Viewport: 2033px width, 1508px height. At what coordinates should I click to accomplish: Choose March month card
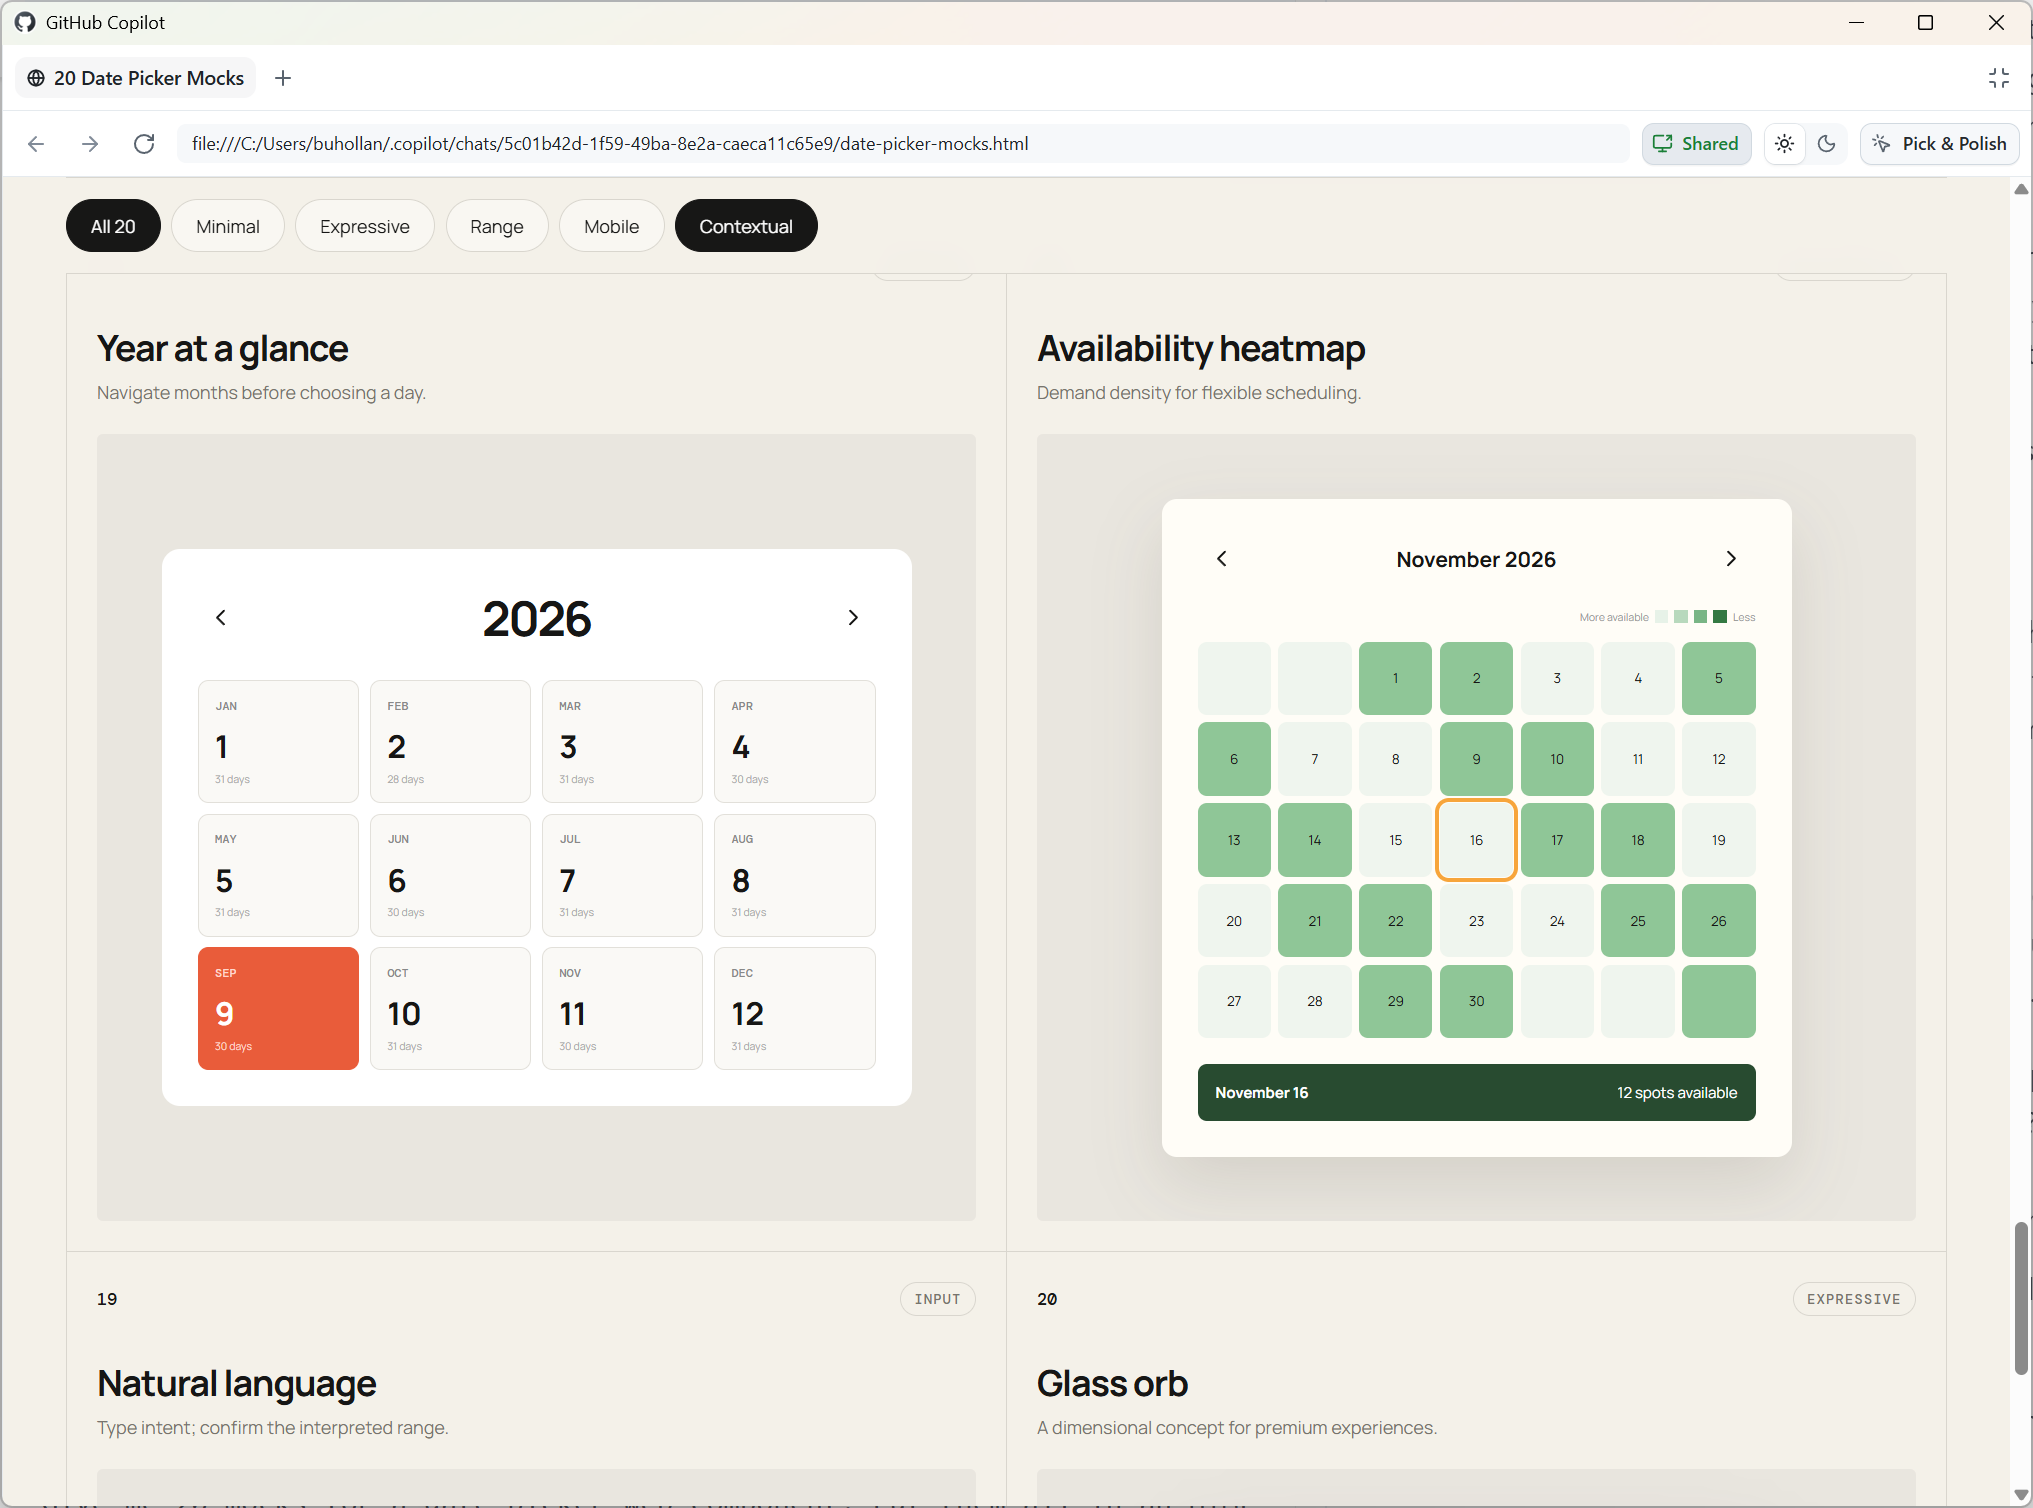click(622, 741)
